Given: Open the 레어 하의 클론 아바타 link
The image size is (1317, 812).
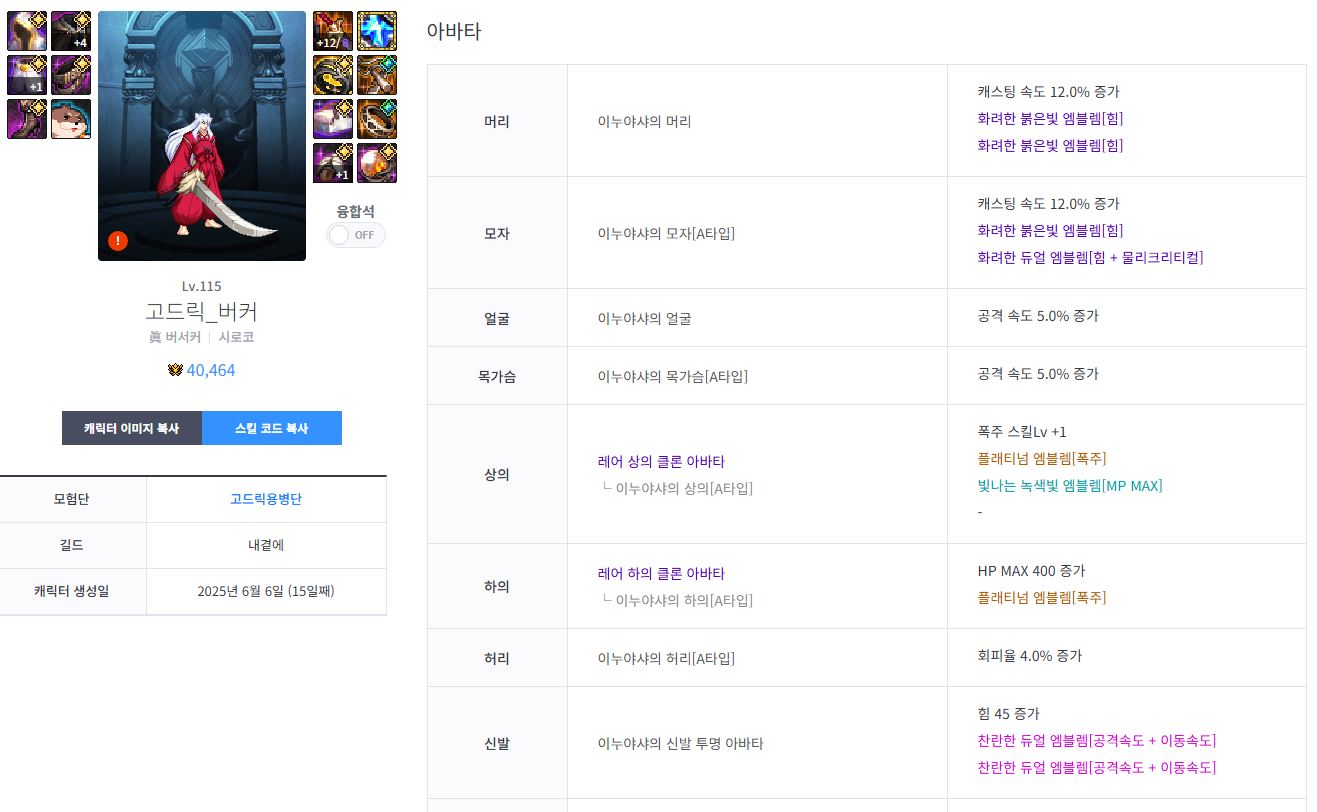Looking at the screenshot, I should [660, 573].
